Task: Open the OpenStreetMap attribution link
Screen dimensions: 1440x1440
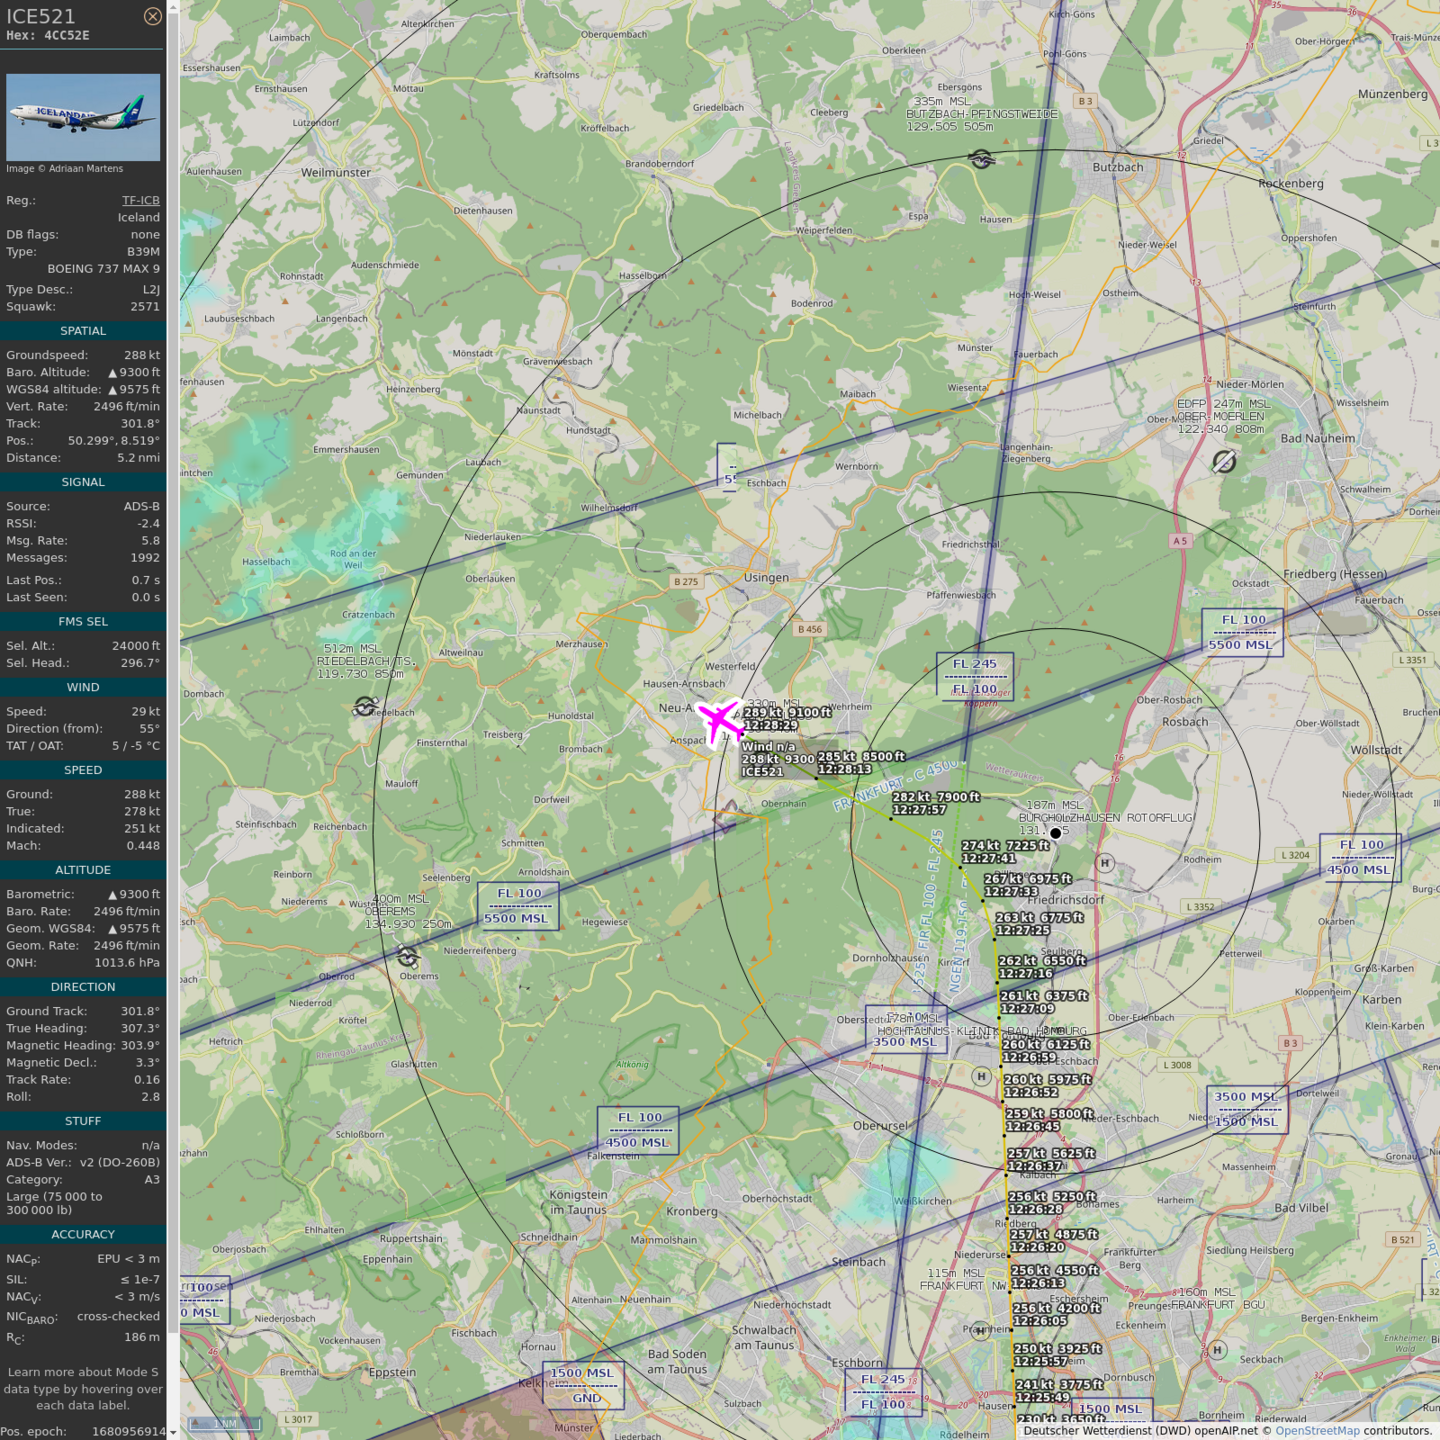Action: tap(1317, 1431)
